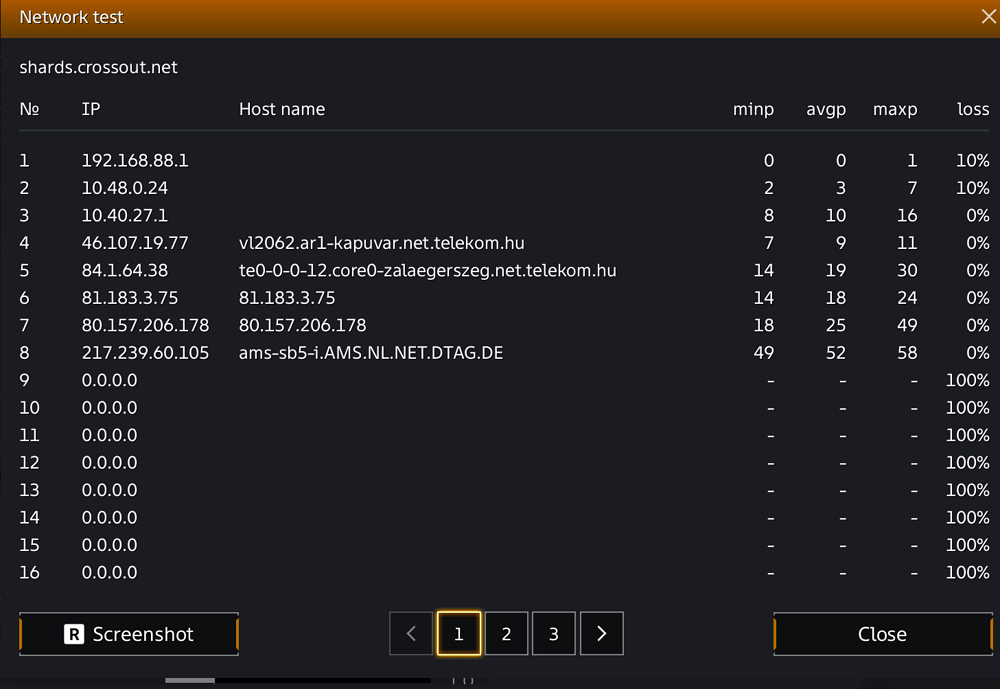The height and width of the screenshot is (689, 1000).
Task: Click 100% loss in row 9
Action: click(967, 380)
